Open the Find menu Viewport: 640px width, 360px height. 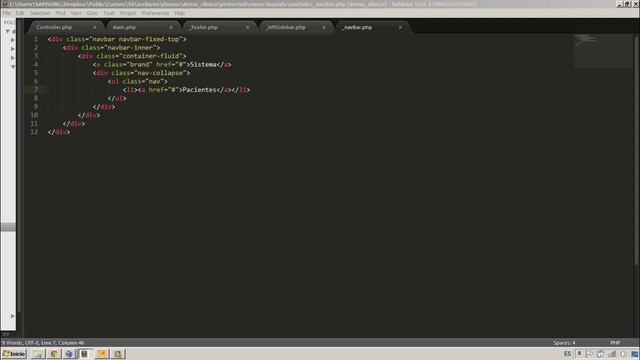point(60,13)
